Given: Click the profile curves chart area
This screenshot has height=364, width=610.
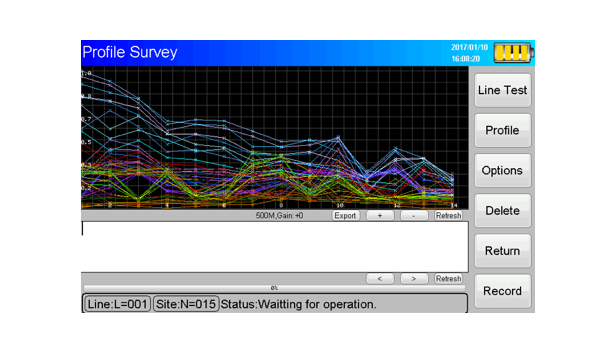Looking at the screenshot, I should pyautogui.click(x=275, y=138).
